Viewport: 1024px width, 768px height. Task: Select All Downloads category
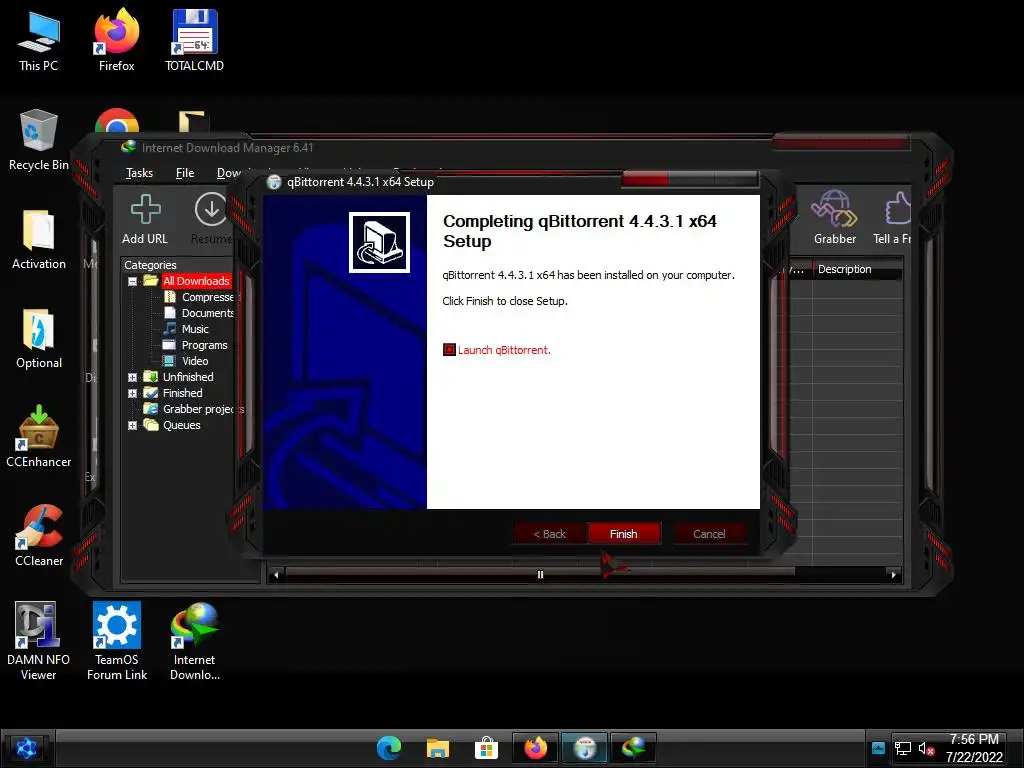196,281
